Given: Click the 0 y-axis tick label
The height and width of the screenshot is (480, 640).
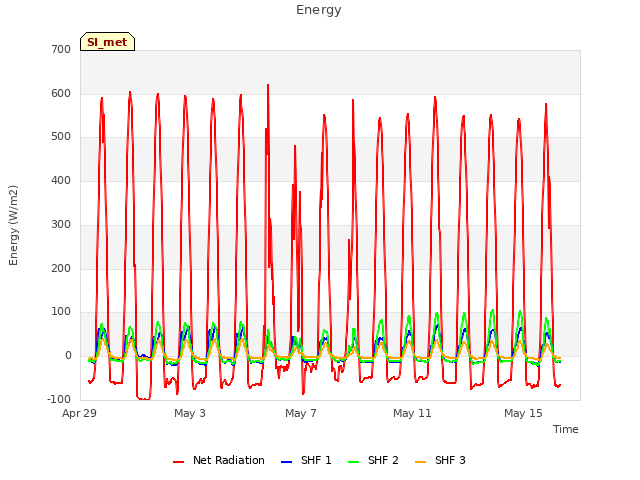Looking at the screenshot, I should pos(68,356).
